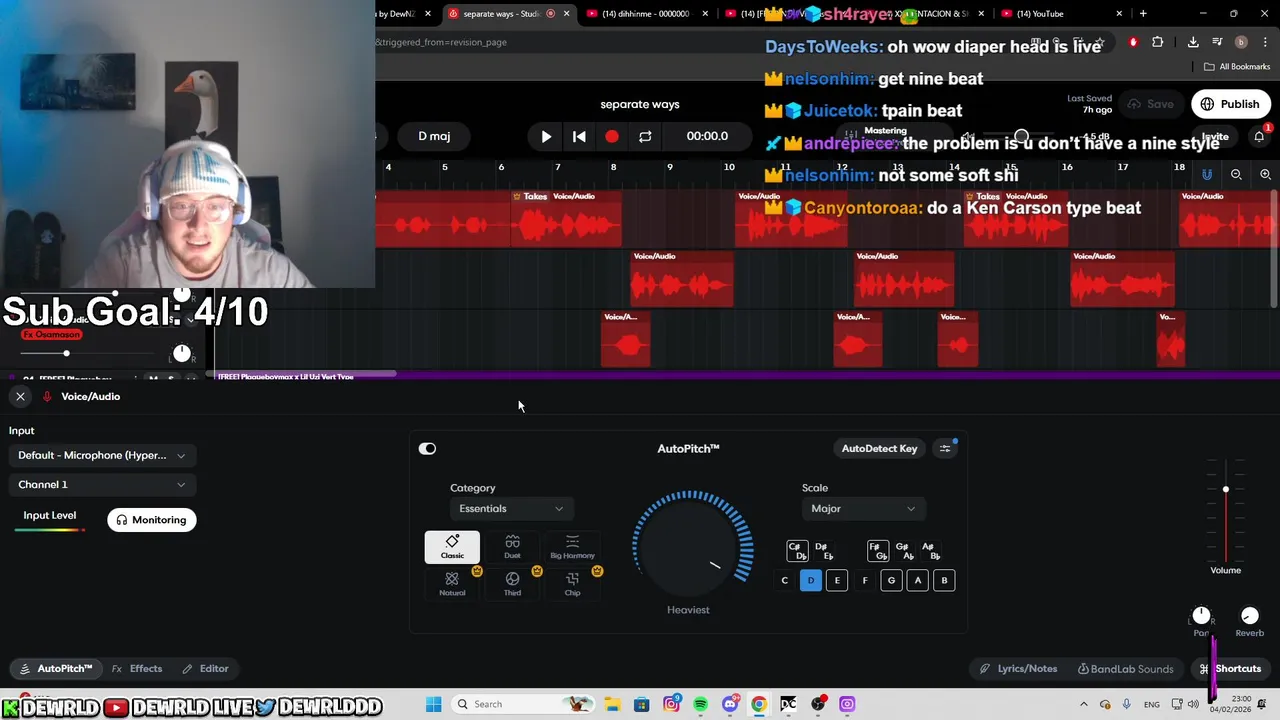Toggle loop cycle mode
This screenshot has height=720, width=1280.
pos(645,136)
